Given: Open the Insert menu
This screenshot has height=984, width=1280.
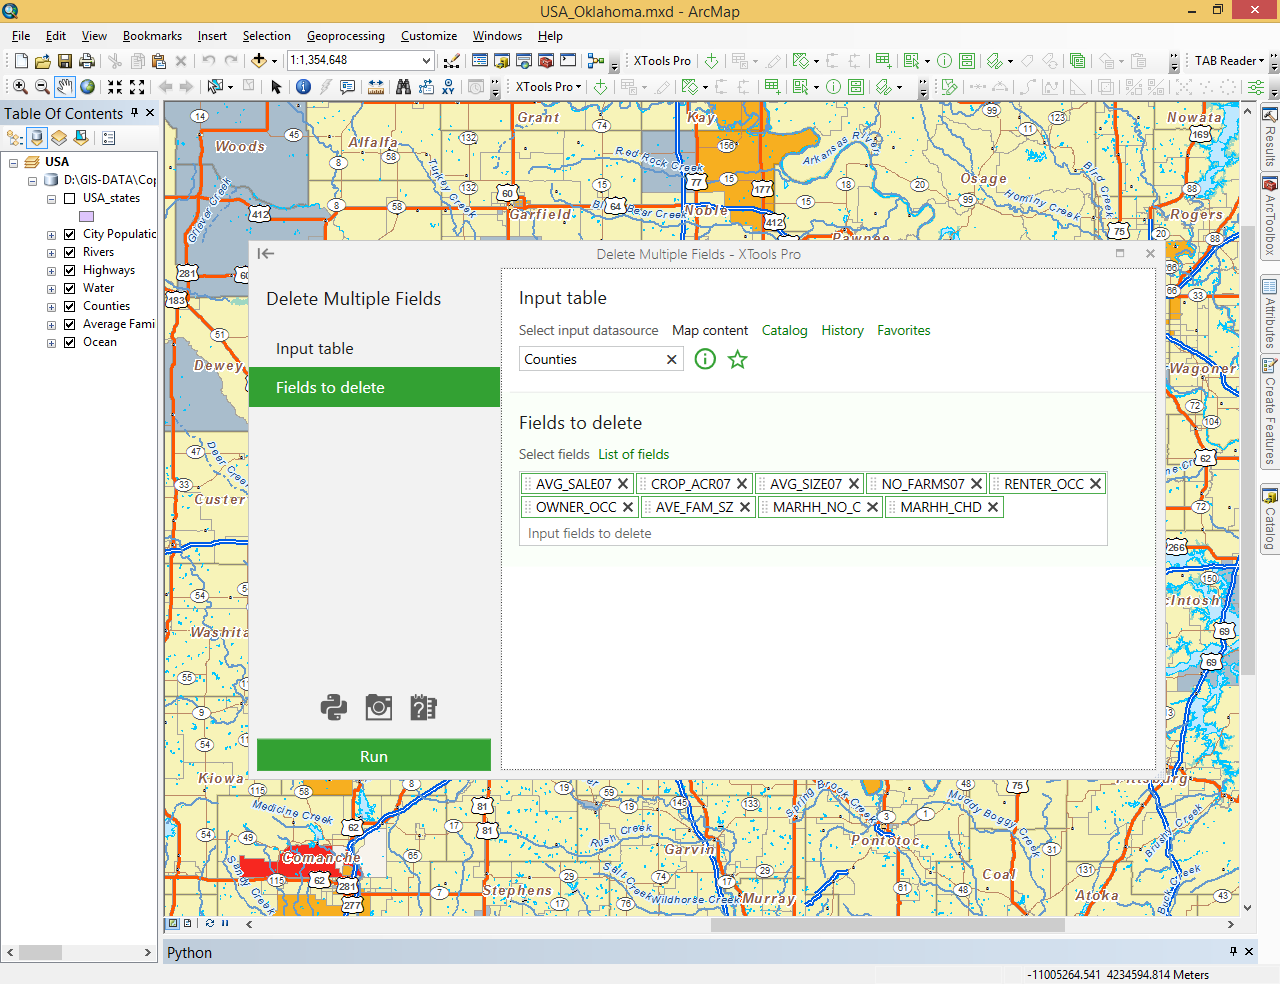Looking at the screenshot, I should tap(212, 36).
